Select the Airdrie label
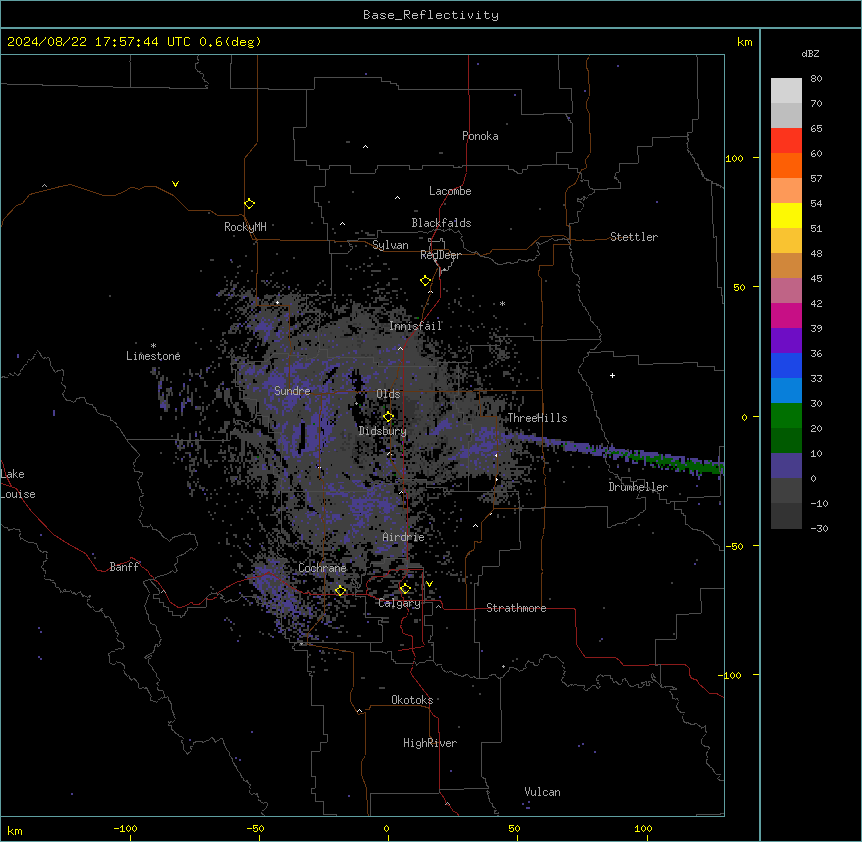This screenshot has height=842, width=862. [x=403, y=537]
